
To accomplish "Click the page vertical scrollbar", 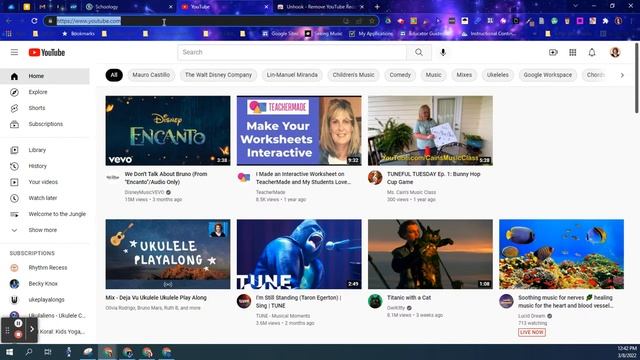I will [637, 78].
